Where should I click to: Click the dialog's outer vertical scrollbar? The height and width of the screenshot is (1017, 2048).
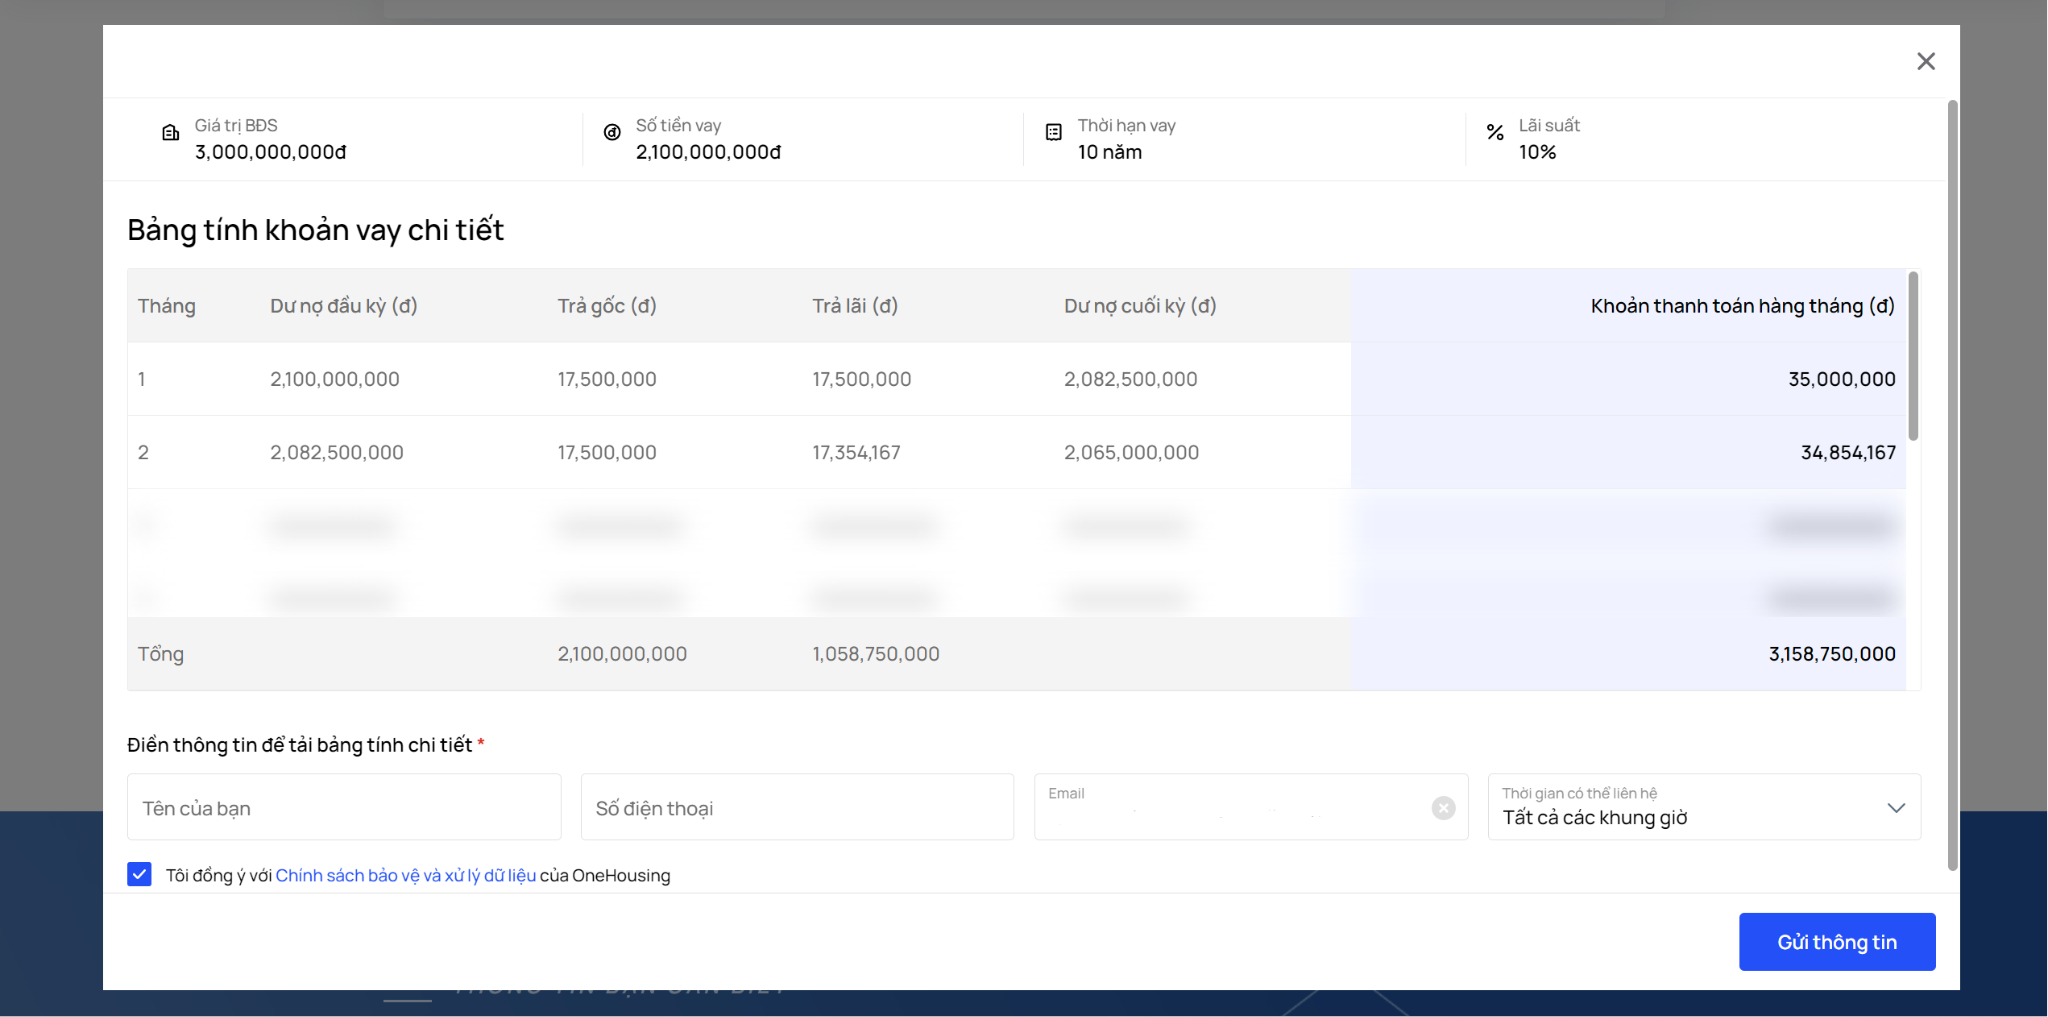pos(1952,485)
